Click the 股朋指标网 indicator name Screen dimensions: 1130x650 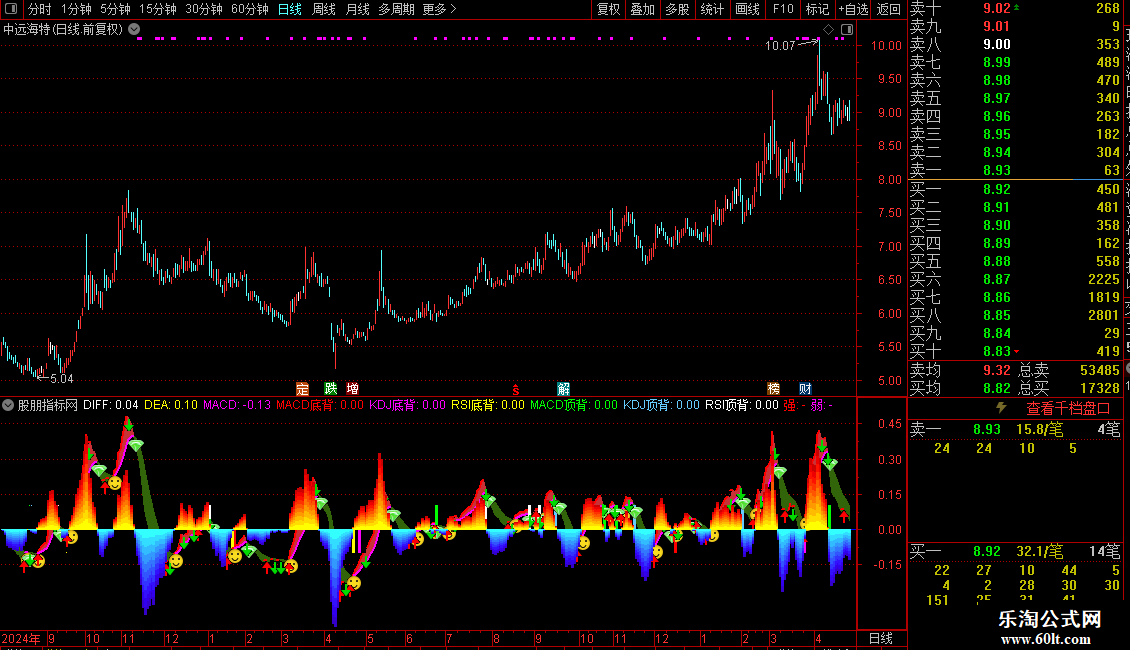pyautogui.click(x=48, y=405)
